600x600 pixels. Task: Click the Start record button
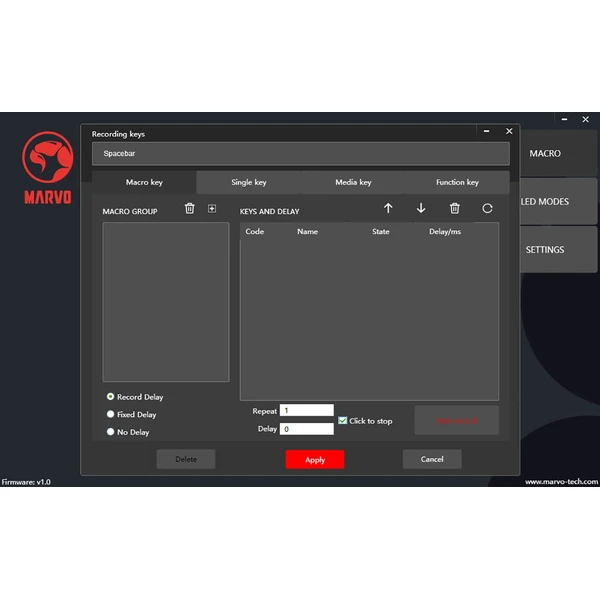point(457,421)
